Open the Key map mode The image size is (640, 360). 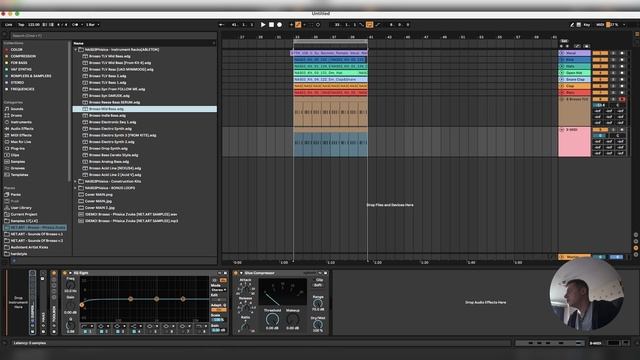[587, 24]
